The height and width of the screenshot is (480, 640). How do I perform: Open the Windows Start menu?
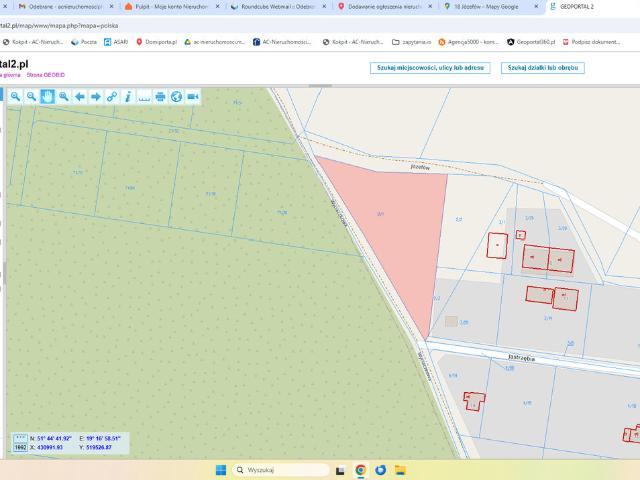click(221, 470)
